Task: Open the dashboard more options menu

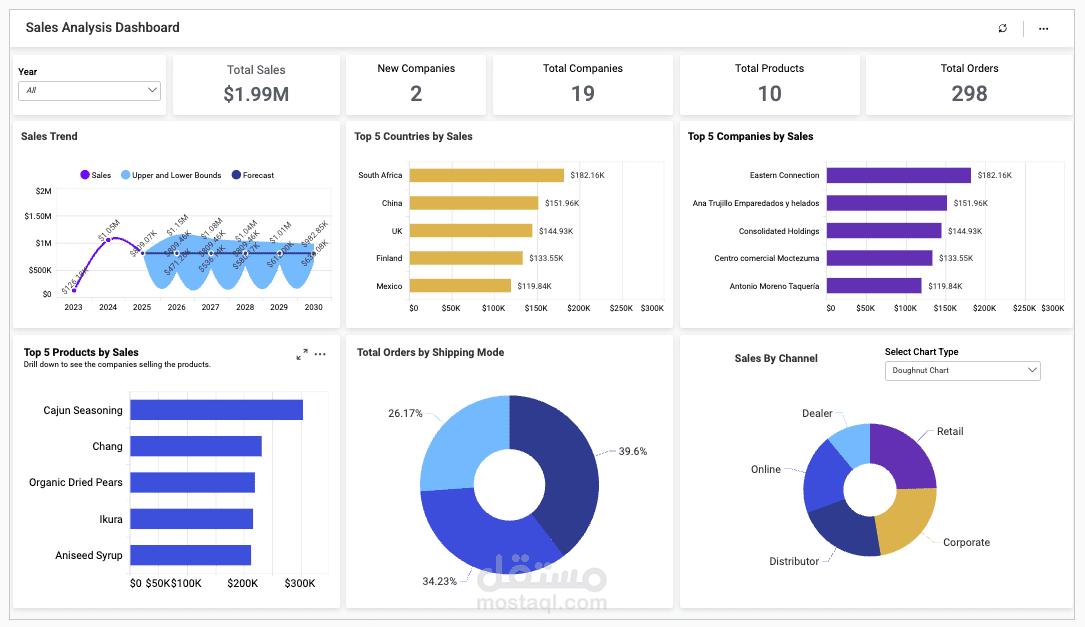Action: click(x=1043, y=28)
